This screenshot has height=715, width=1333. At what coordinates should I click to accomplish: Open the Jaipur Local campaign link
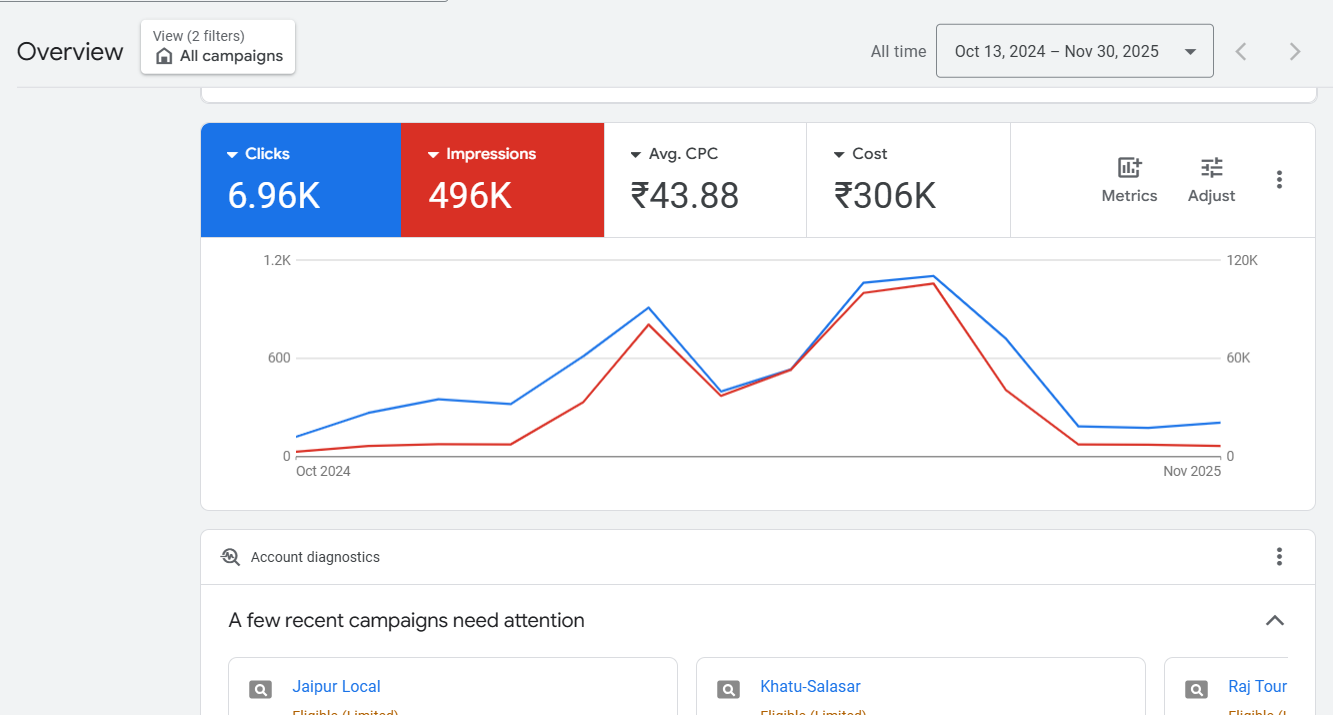point(336,687)
